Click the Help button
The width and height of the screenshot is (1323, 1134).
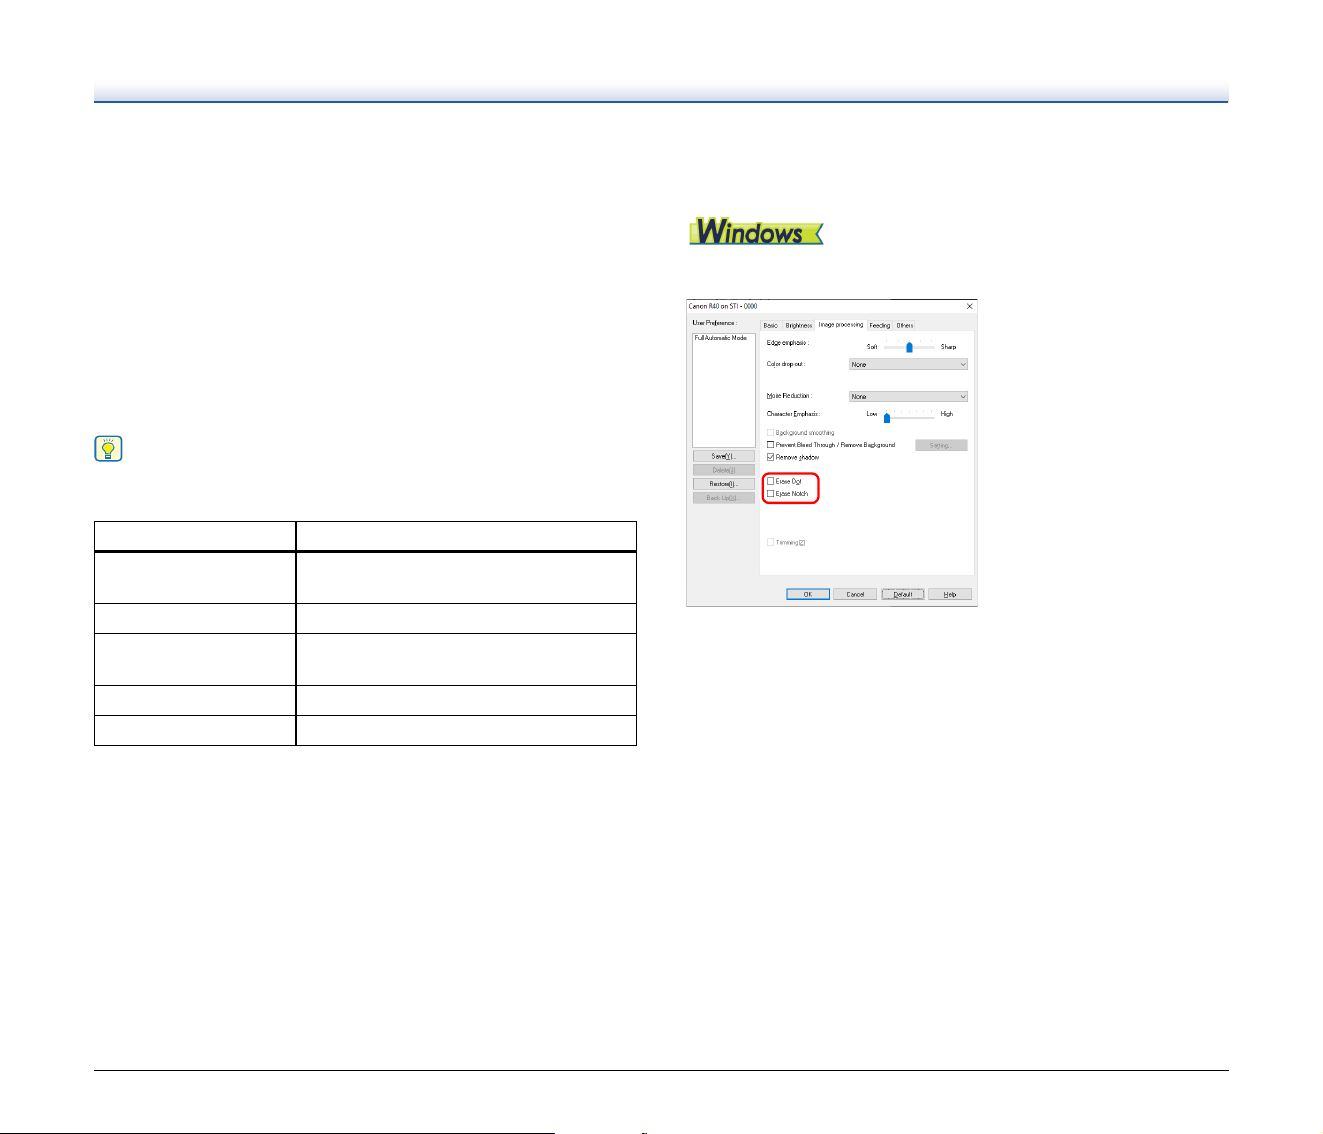(x=950, y=594)
